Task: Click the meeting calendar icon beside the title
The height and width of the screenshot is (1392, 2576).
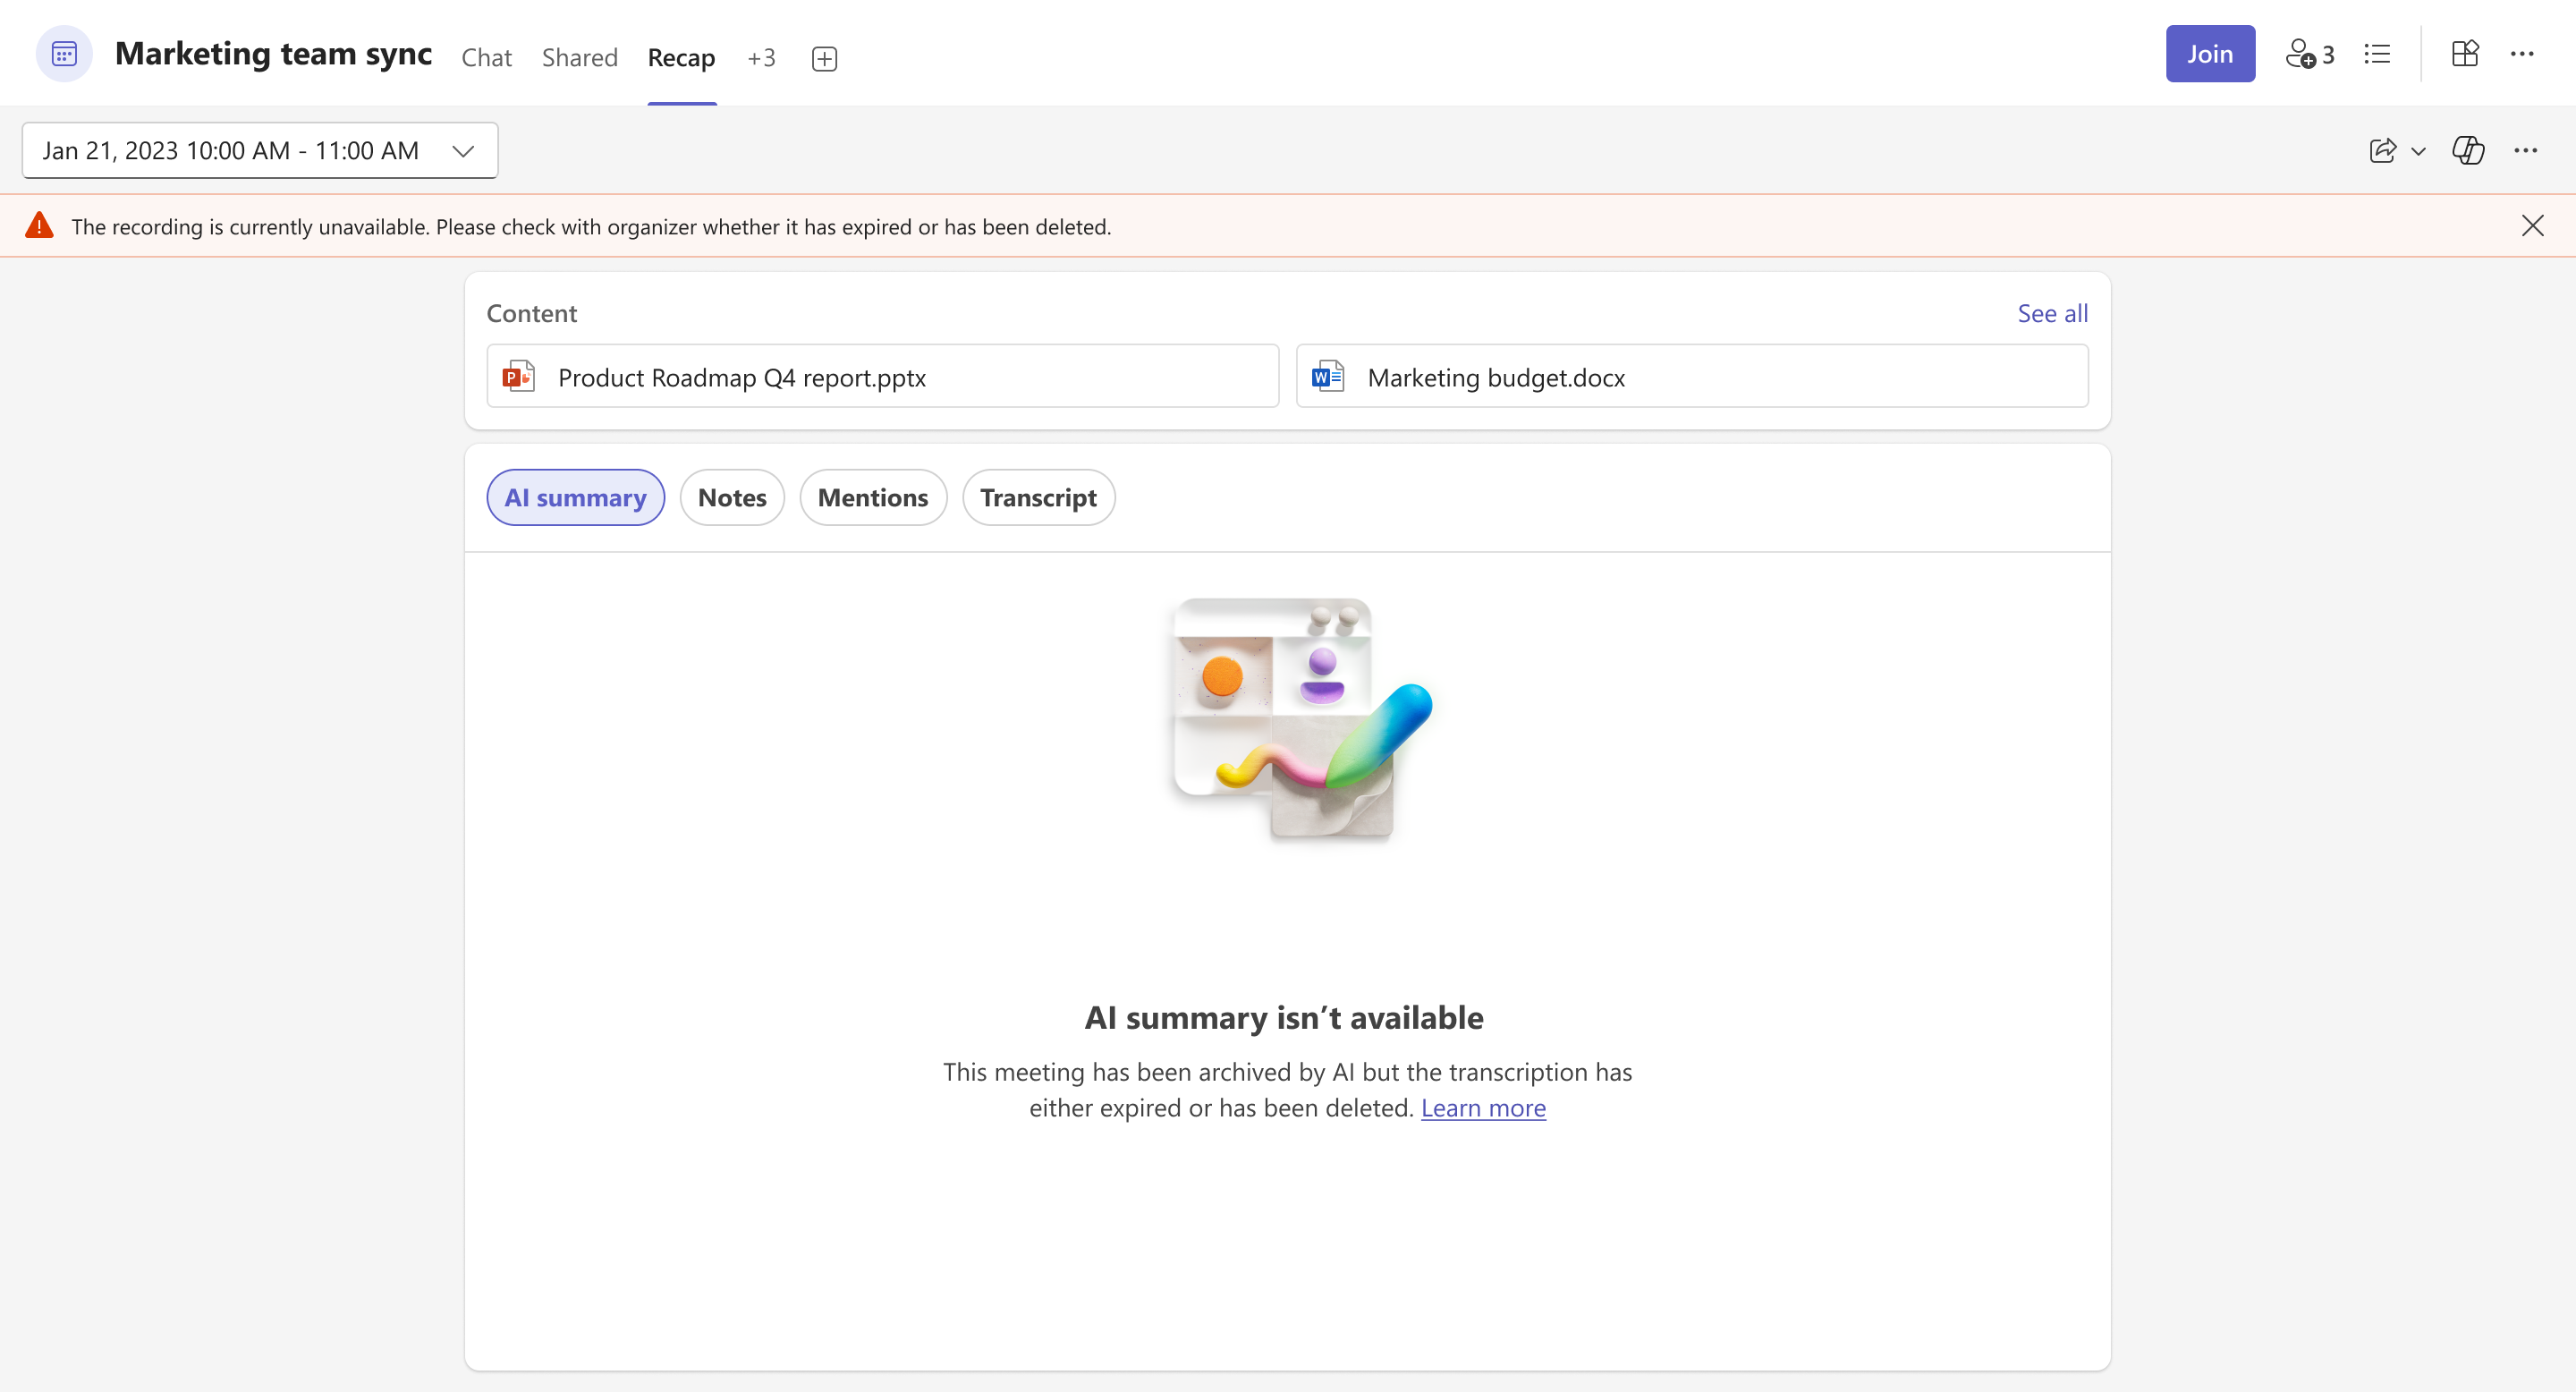Action: coord(64,54)
